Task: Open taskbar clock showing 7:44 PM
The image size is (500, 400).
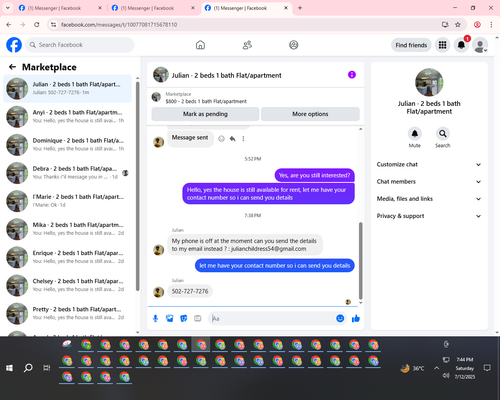Action: [465, 368]
